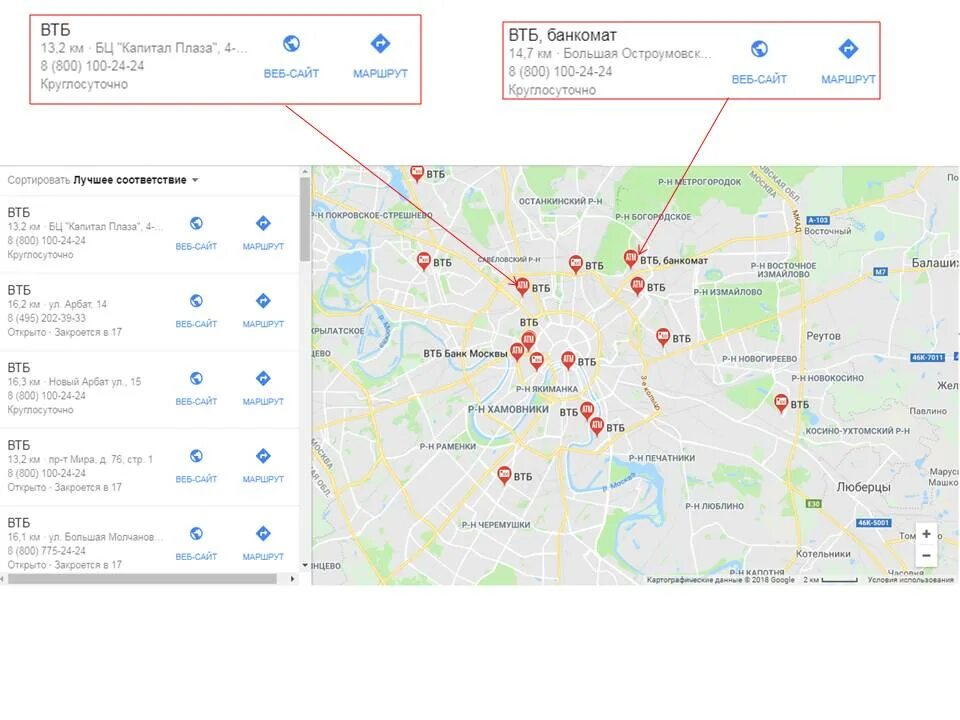This screenshot has height=720, width=960.
Task: Click the right arrow of horizontal scrollbar
Action: pos(293,579)
